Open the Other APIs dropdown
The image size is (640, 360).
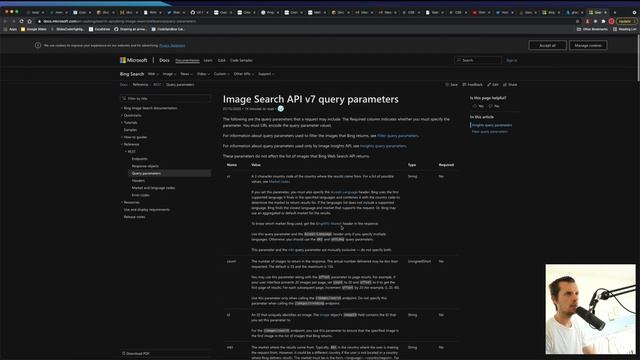coord(244,74)
